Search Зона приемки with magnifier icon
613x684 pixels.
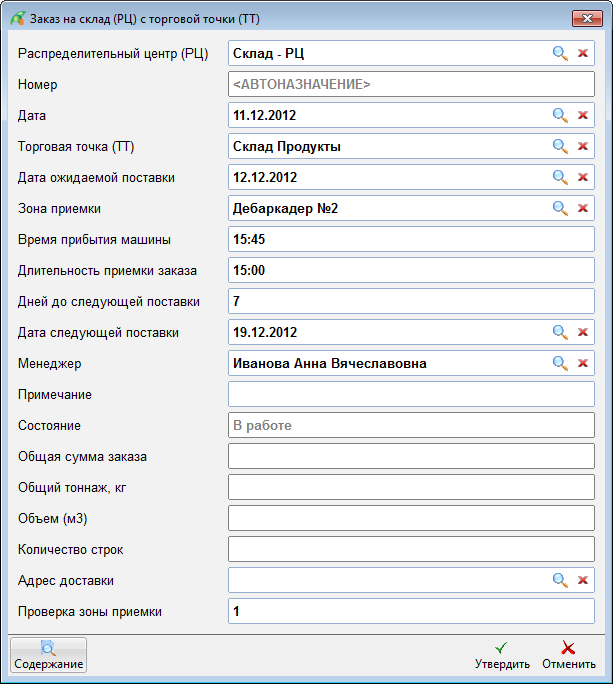click(x=560, y=209)
